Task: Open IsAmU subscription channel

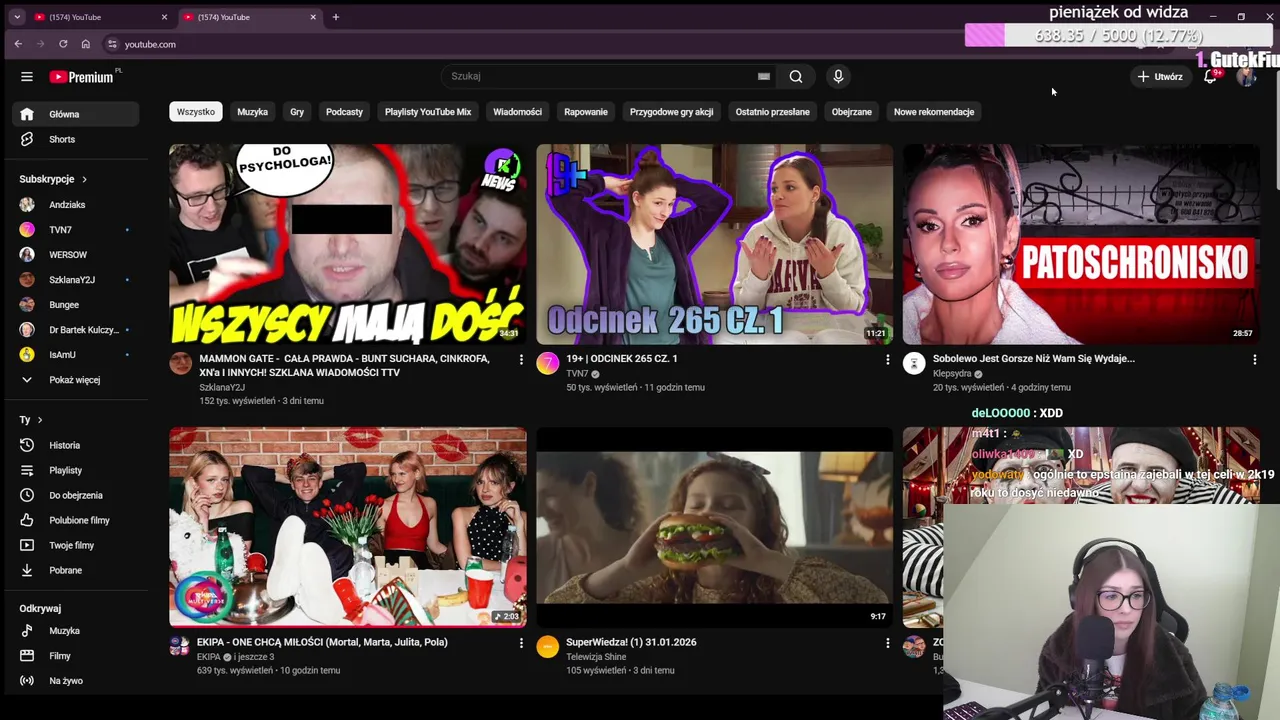Action: [x=78, y=355]
